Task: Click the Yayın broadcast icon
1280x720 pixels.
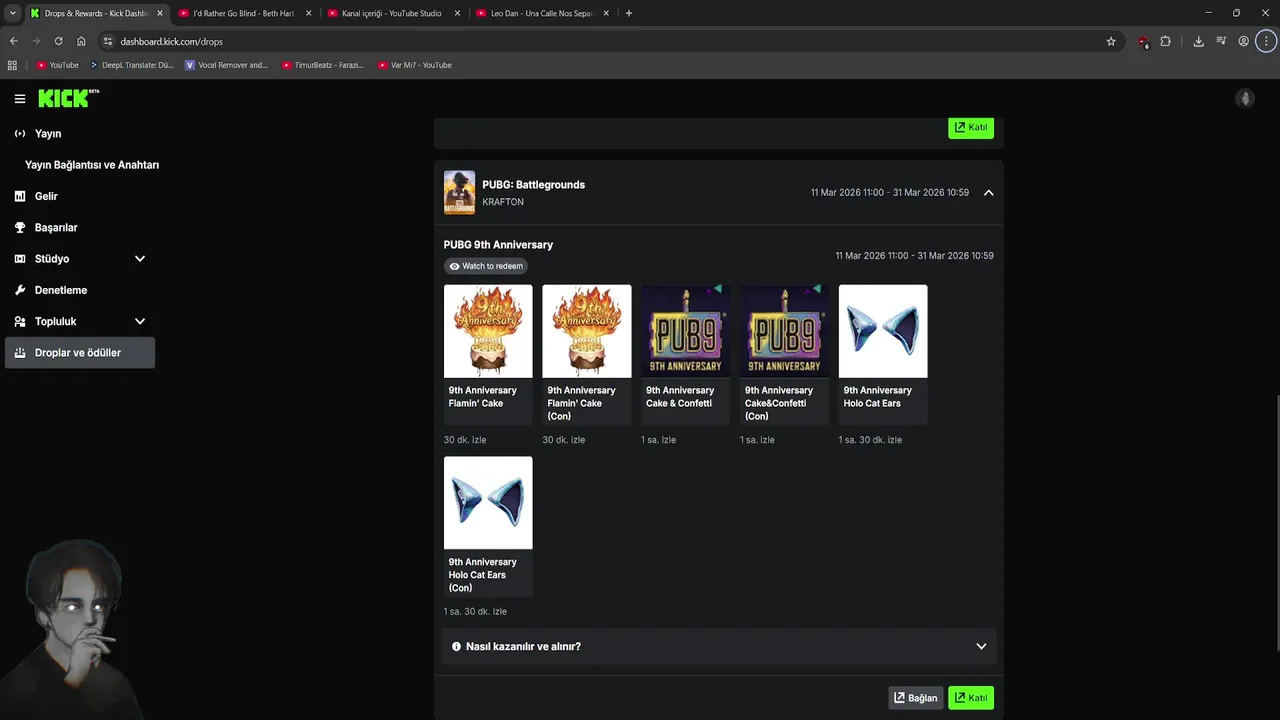Action: click(x=20, y=133)
